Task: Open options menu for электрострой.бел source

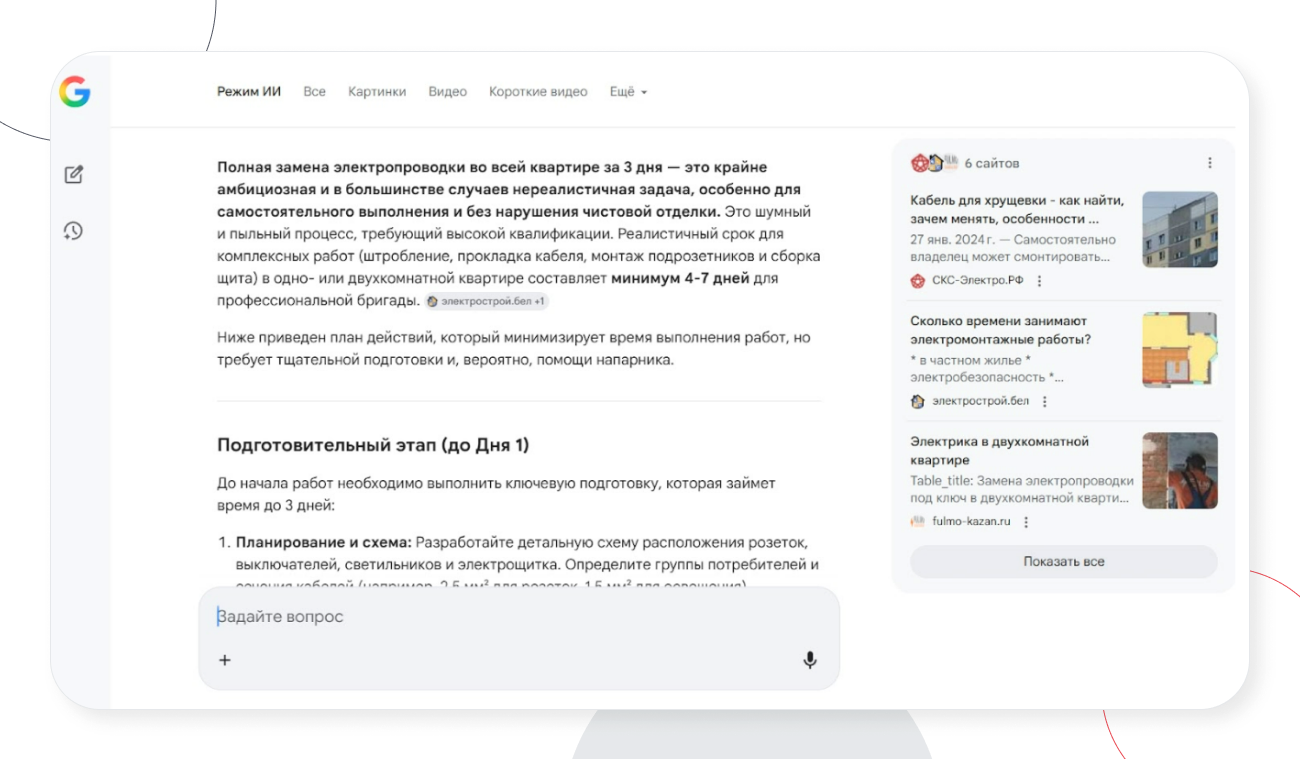Action: (x=1045, y=401)
